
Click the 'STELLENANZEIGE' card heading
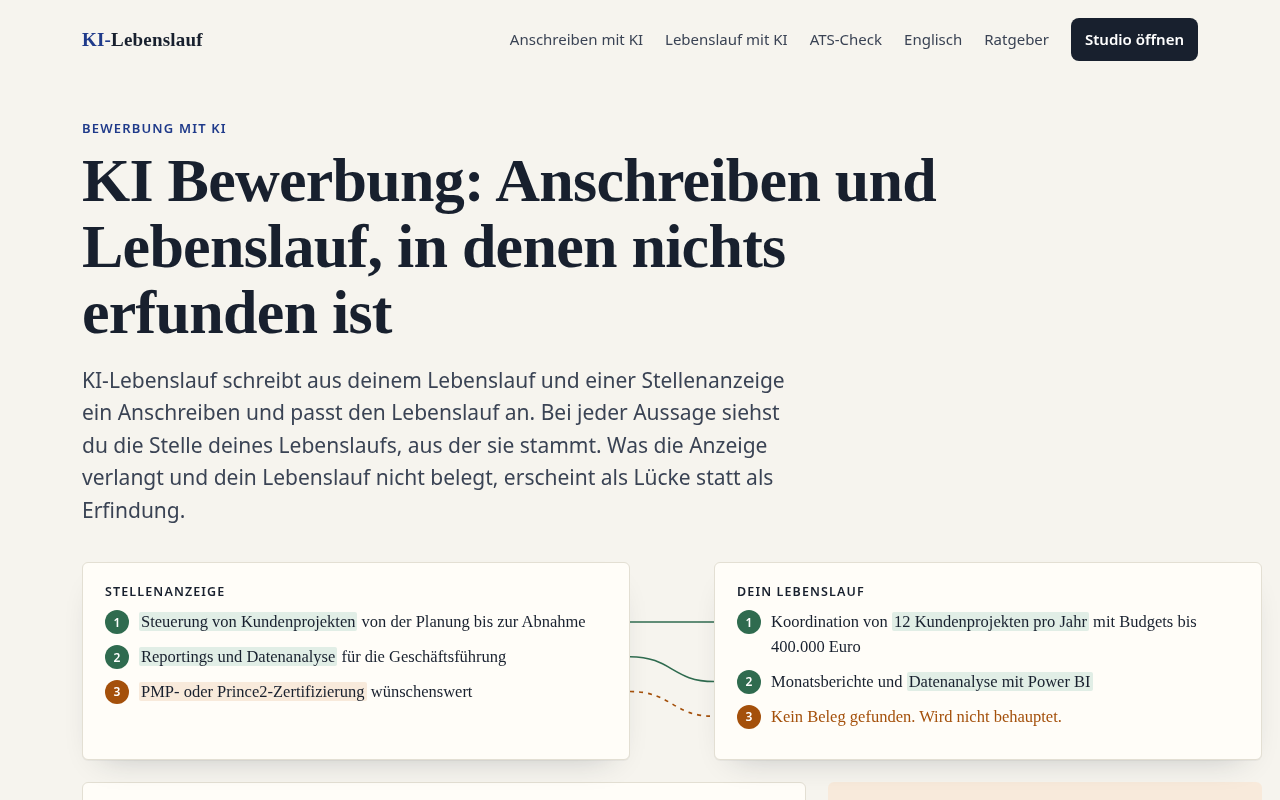click(x=165, y=592)
